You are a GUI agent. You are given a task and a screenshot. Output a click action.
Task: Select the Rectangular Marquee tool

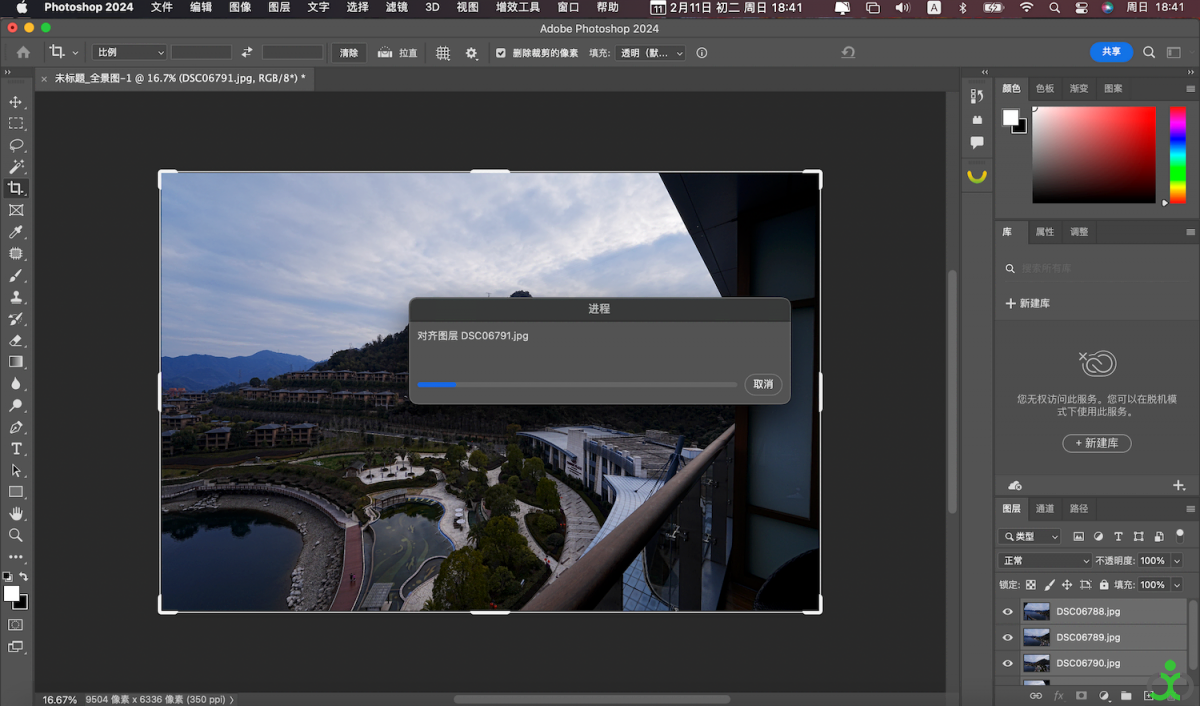click(16, 124)
